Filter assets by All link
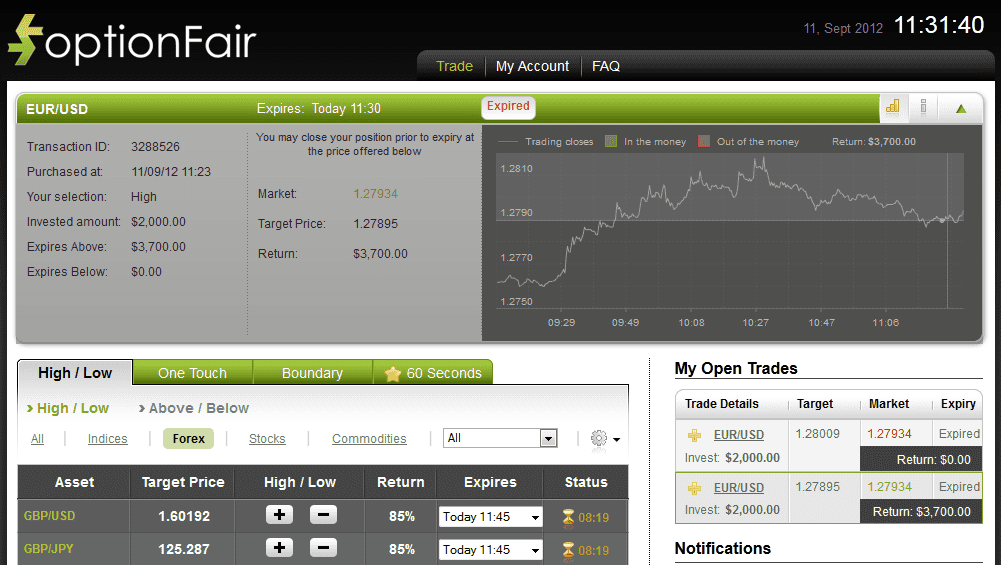This screenshot has height=565, width=1001. (38, 439)
